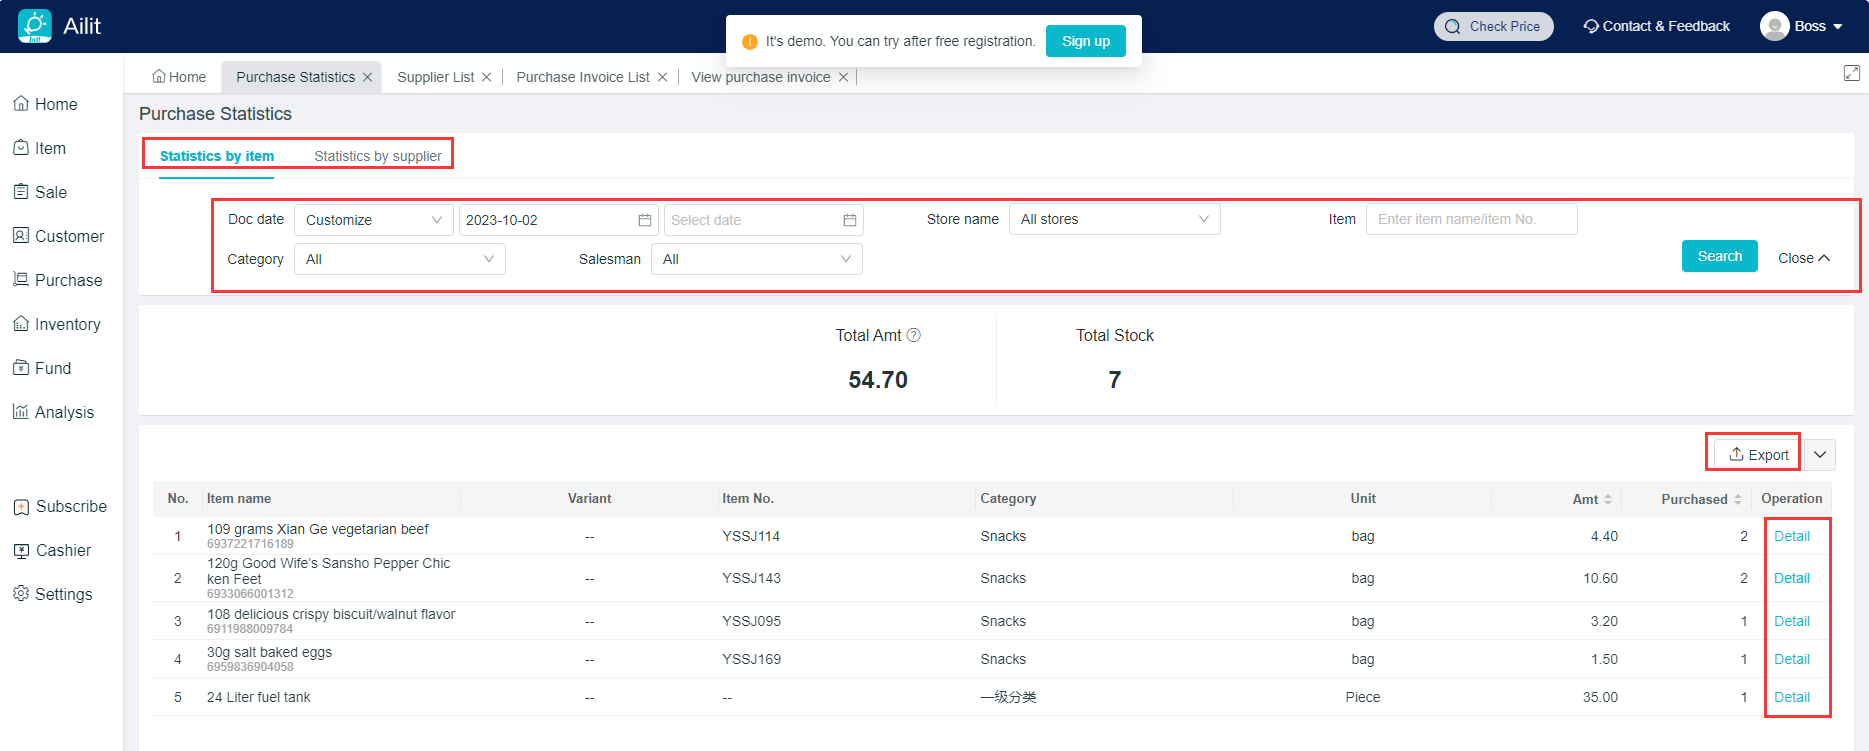Open the start date calendar picker
The width and height of the screenshot is (1869, 751).
tap(645, 220)
